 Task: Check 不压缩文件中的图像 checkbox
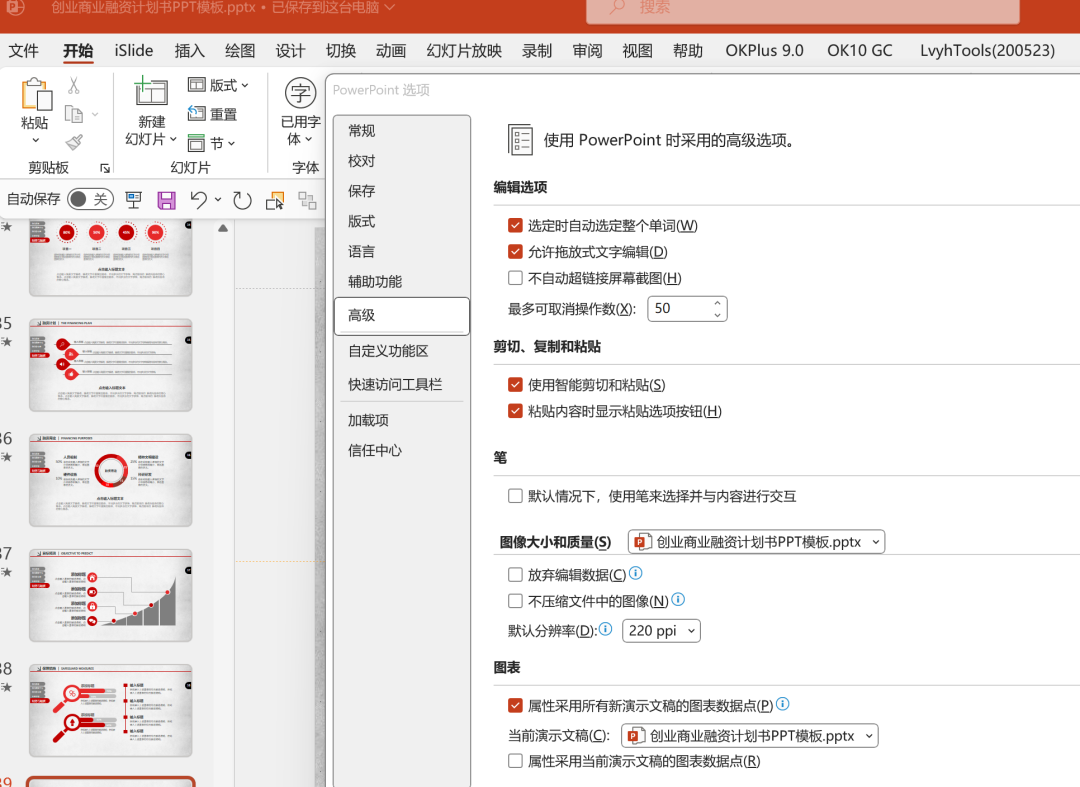[515, 600]
